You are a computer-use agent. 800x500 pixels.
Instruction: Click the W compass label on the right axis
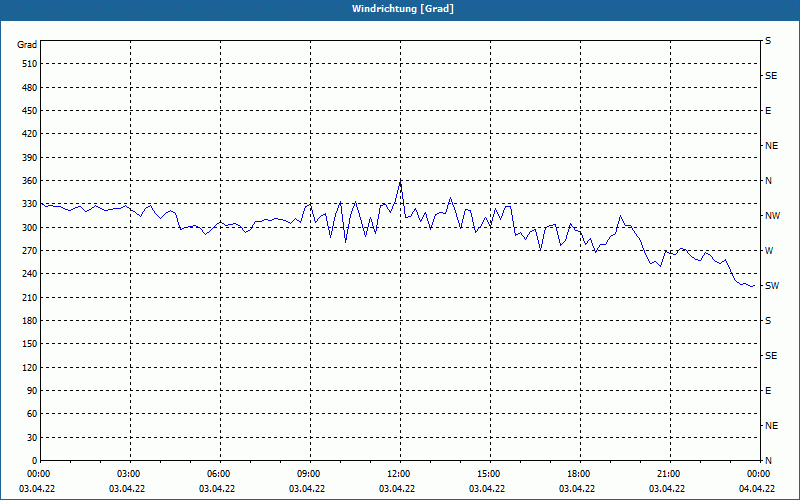769,251
